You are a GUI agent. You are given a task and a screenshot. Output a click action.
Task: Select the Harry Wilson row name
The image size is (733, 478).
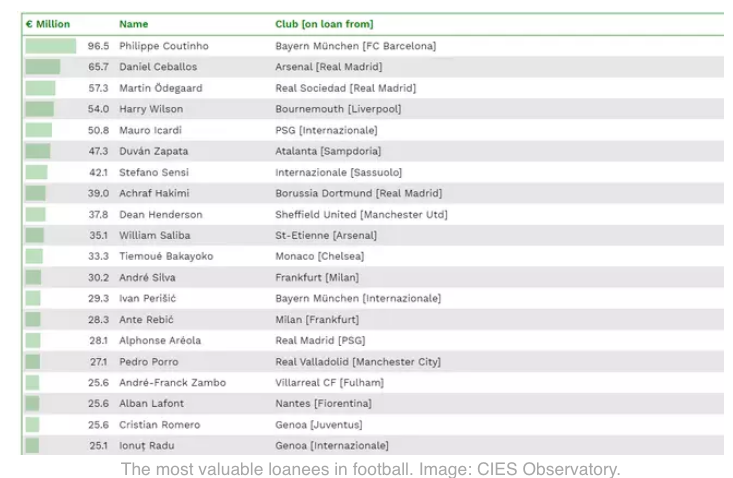[151, 109]
